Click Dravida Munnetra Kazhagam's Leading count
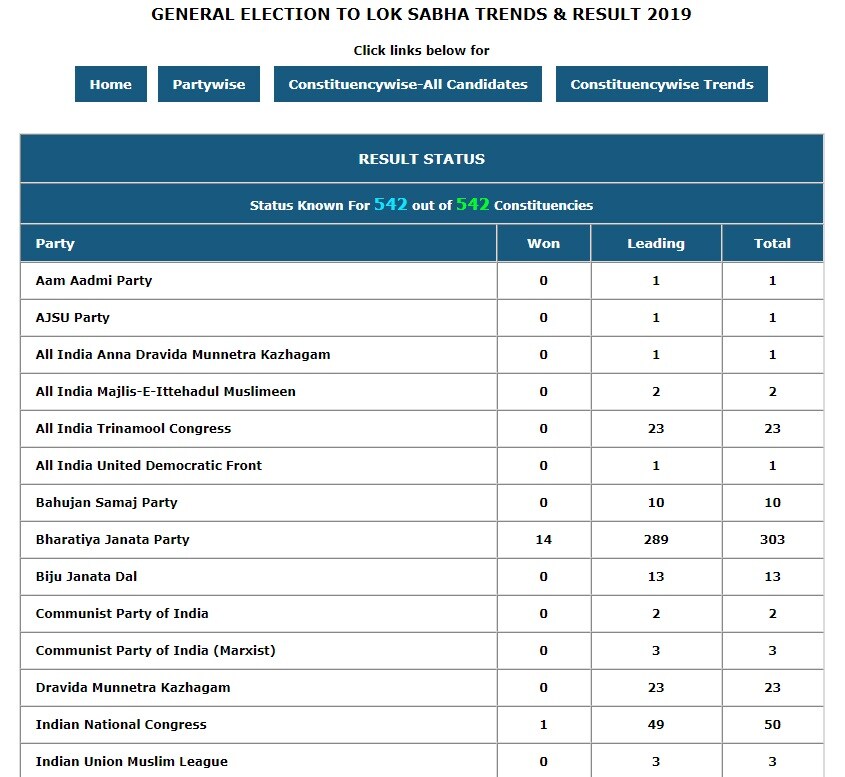845x777 pixels. pyautogui.click(x=656, y=688)
